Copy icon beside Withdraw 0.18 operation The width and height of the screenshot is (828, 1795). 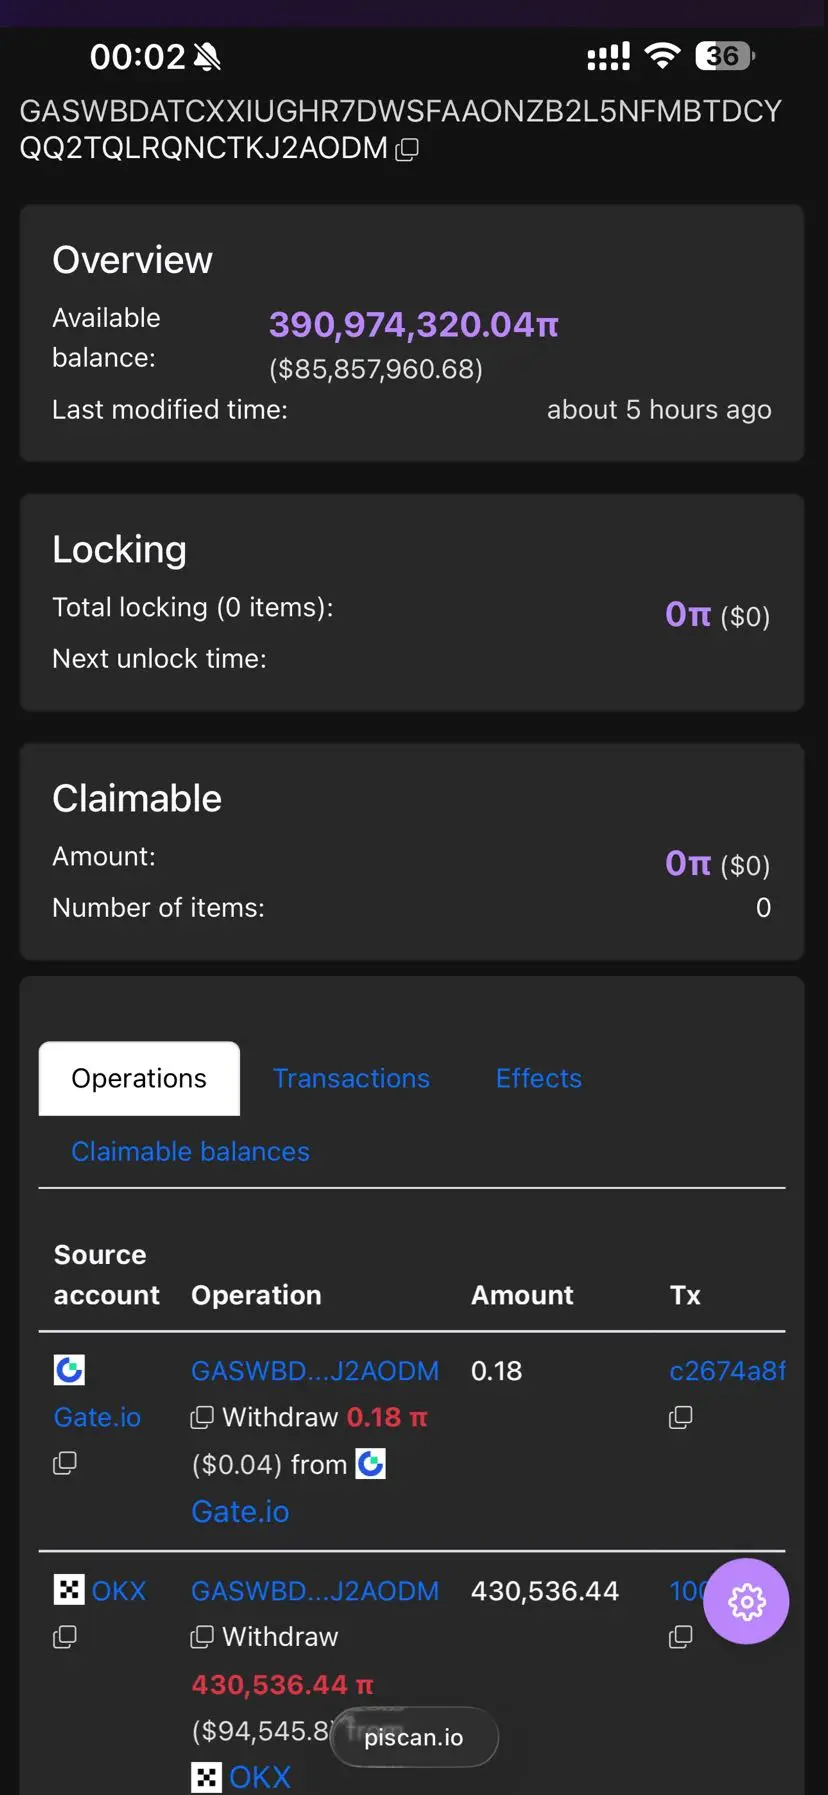point(202,1417)
